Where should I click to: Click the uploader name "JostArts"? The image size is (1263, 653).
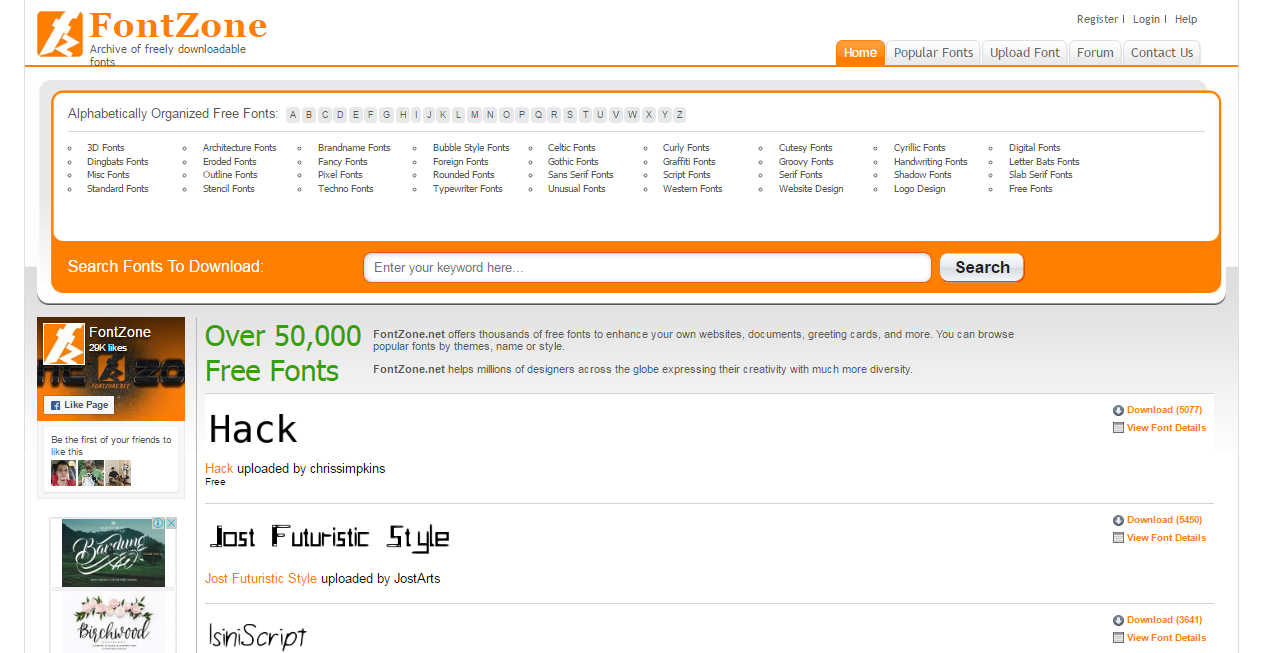pos(417,579)
